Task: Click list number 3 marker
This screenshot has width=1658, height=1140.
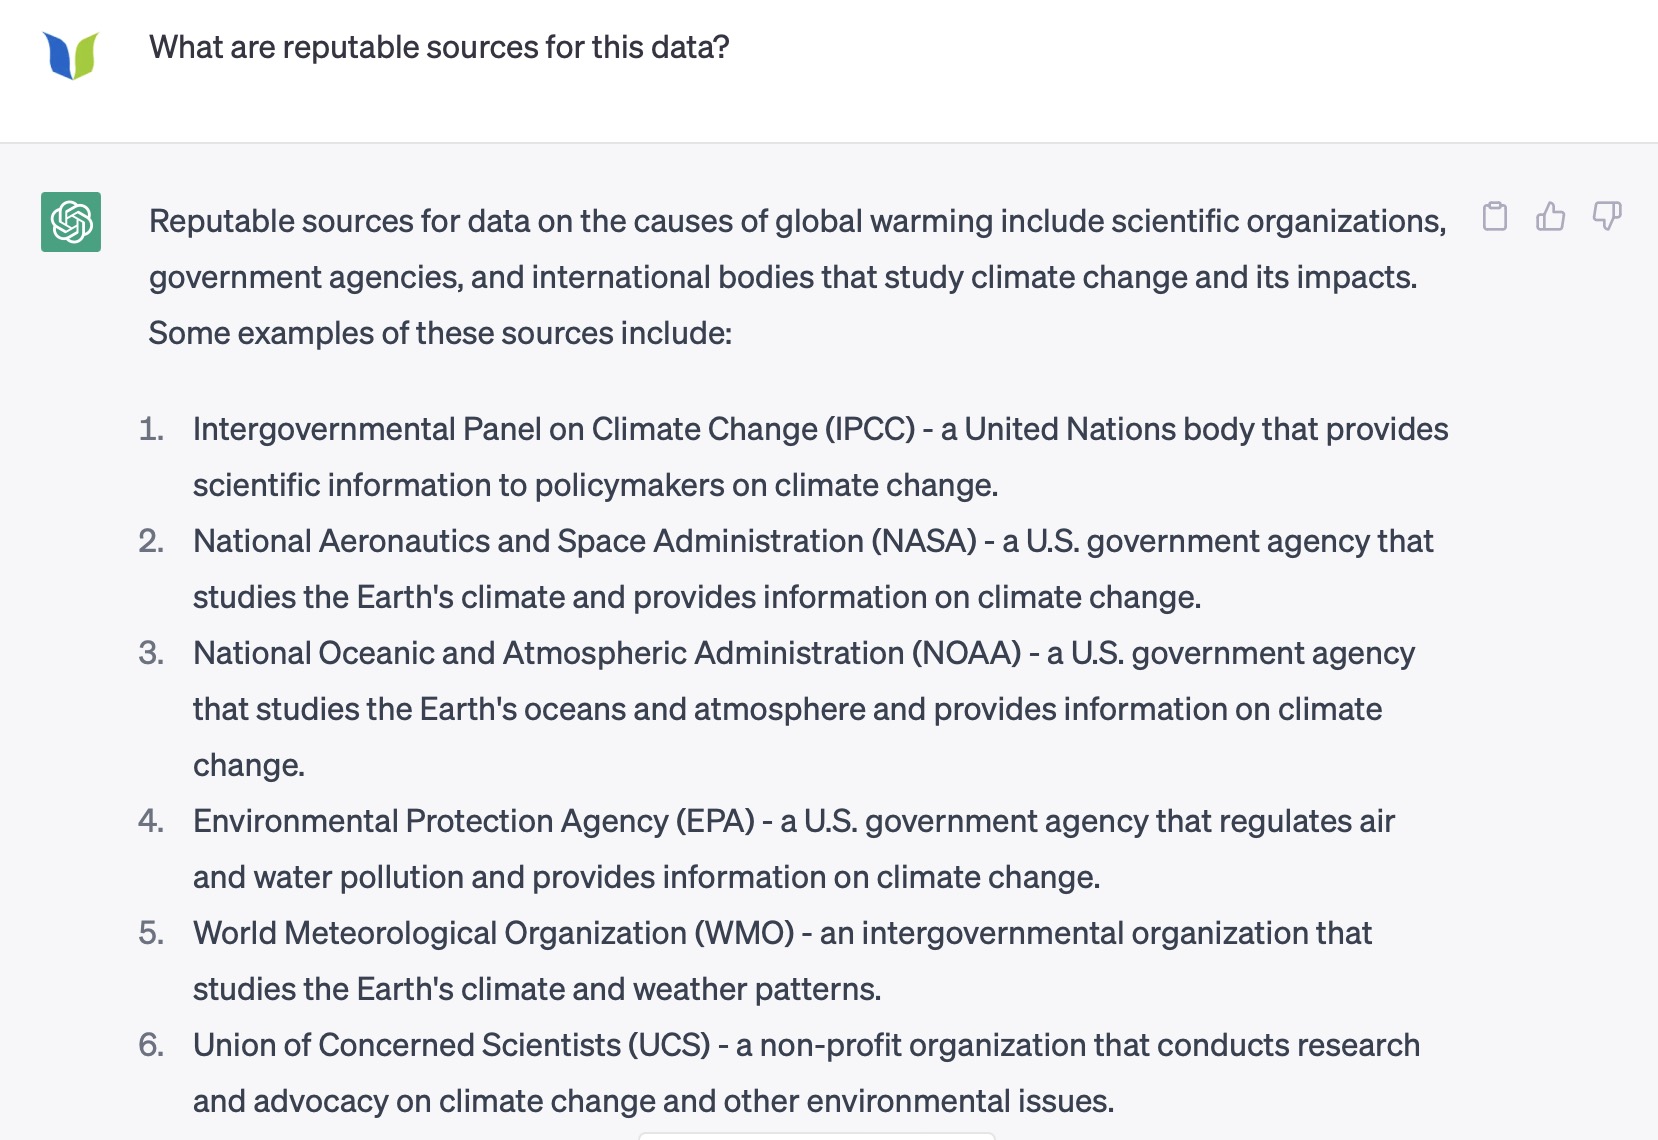Action: pos(151,653)
